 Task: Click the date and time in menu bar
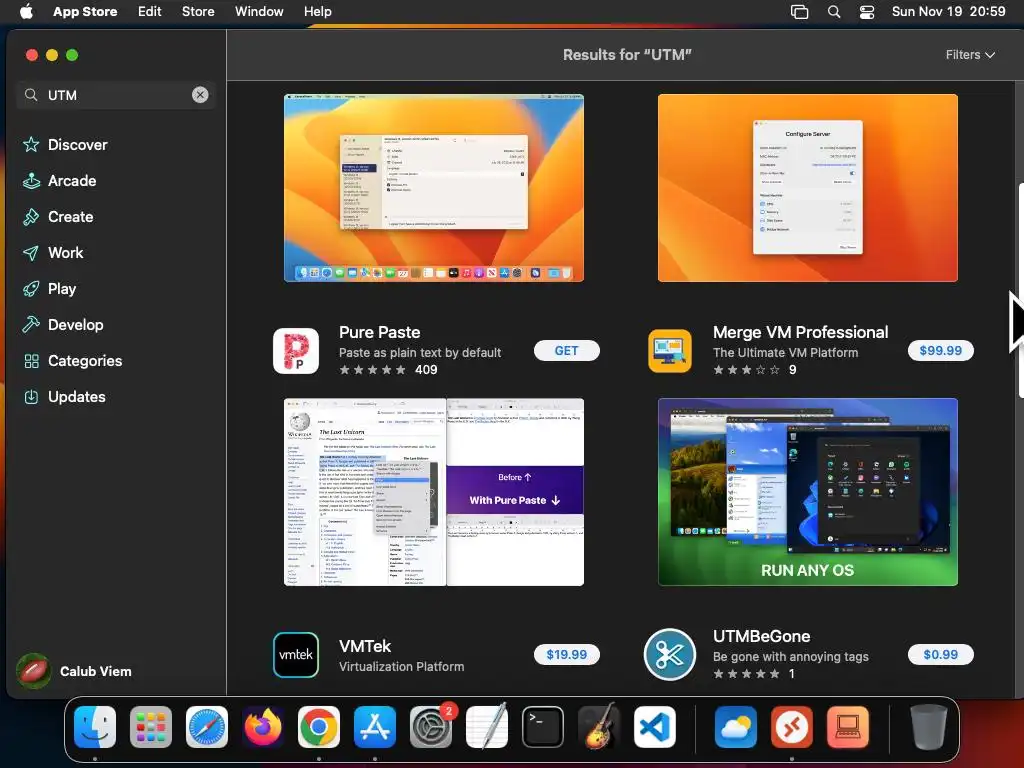click(948, 12)
